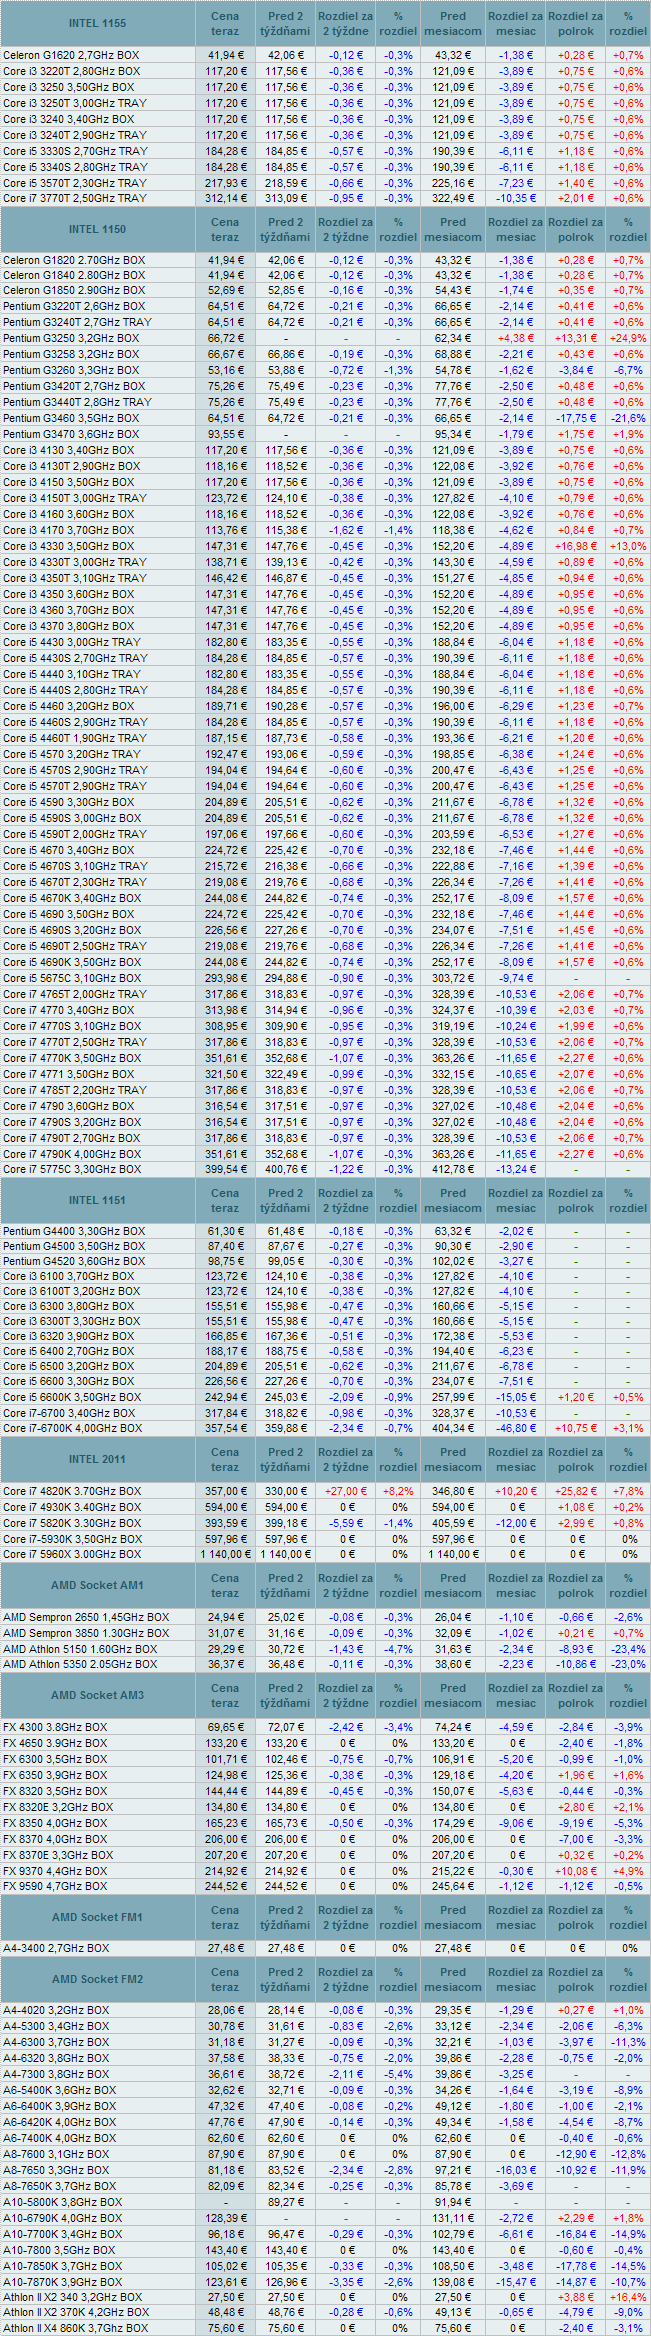Click 'Rozdiel za mesiac' header in AMD Socket FM2 section

point(516,1979)
